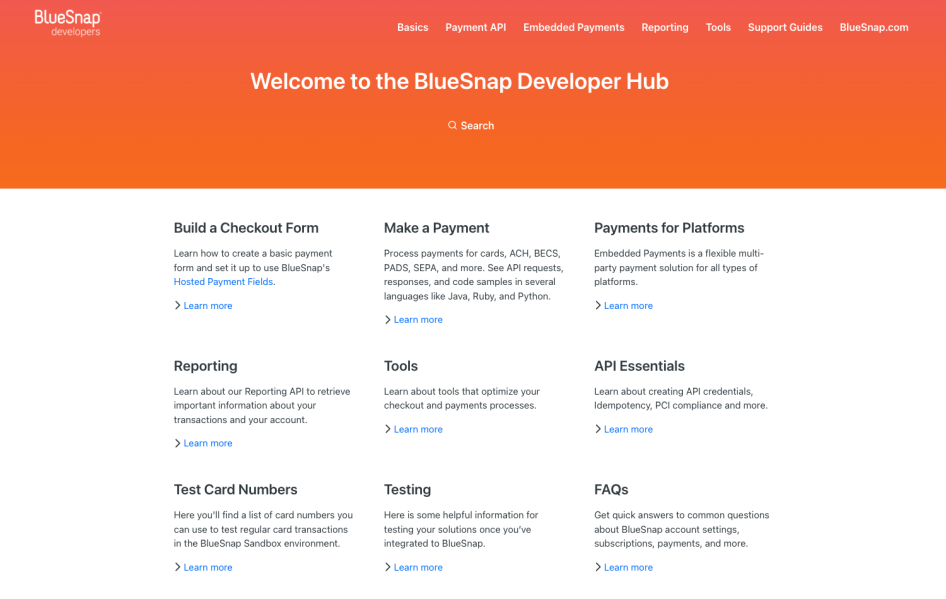The width and height of the screenshot is (946, 599).
Task: Click the magnifying glass search icon
Action: (x=452, y=125)
